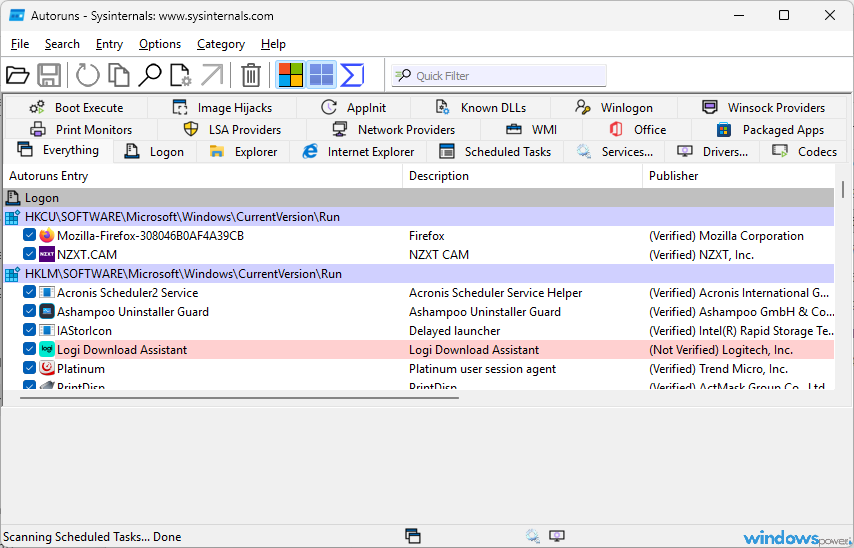
Task: Switch to the Drivers tab
Action: (x=712, y=151)
